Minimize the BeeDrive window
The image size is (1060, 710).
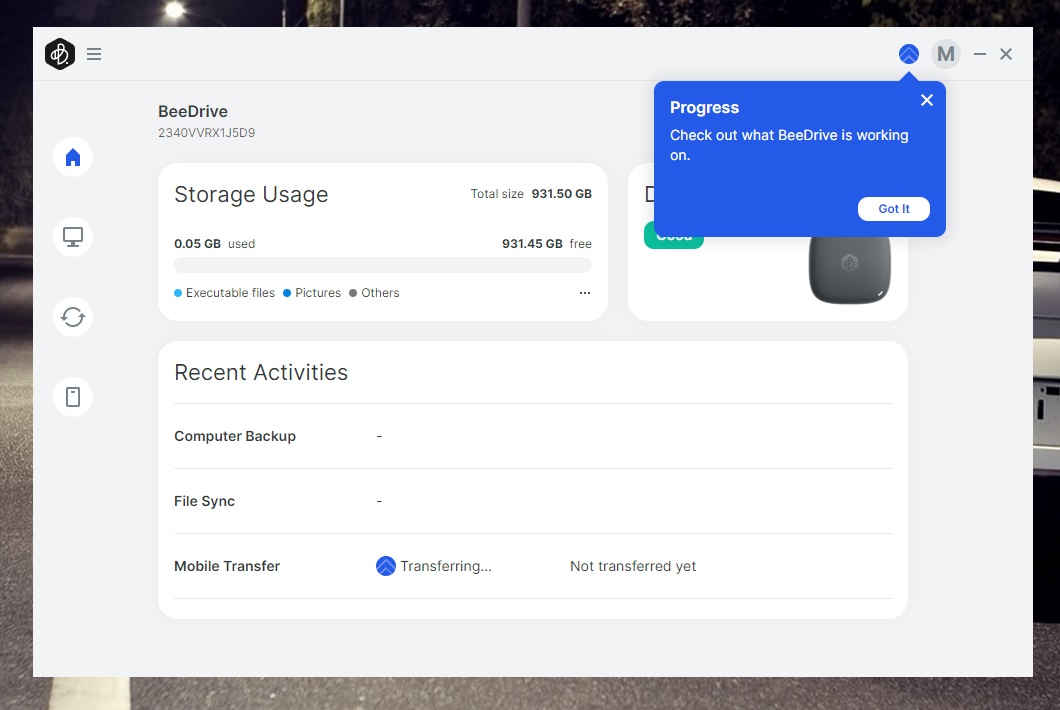[980, 54]
